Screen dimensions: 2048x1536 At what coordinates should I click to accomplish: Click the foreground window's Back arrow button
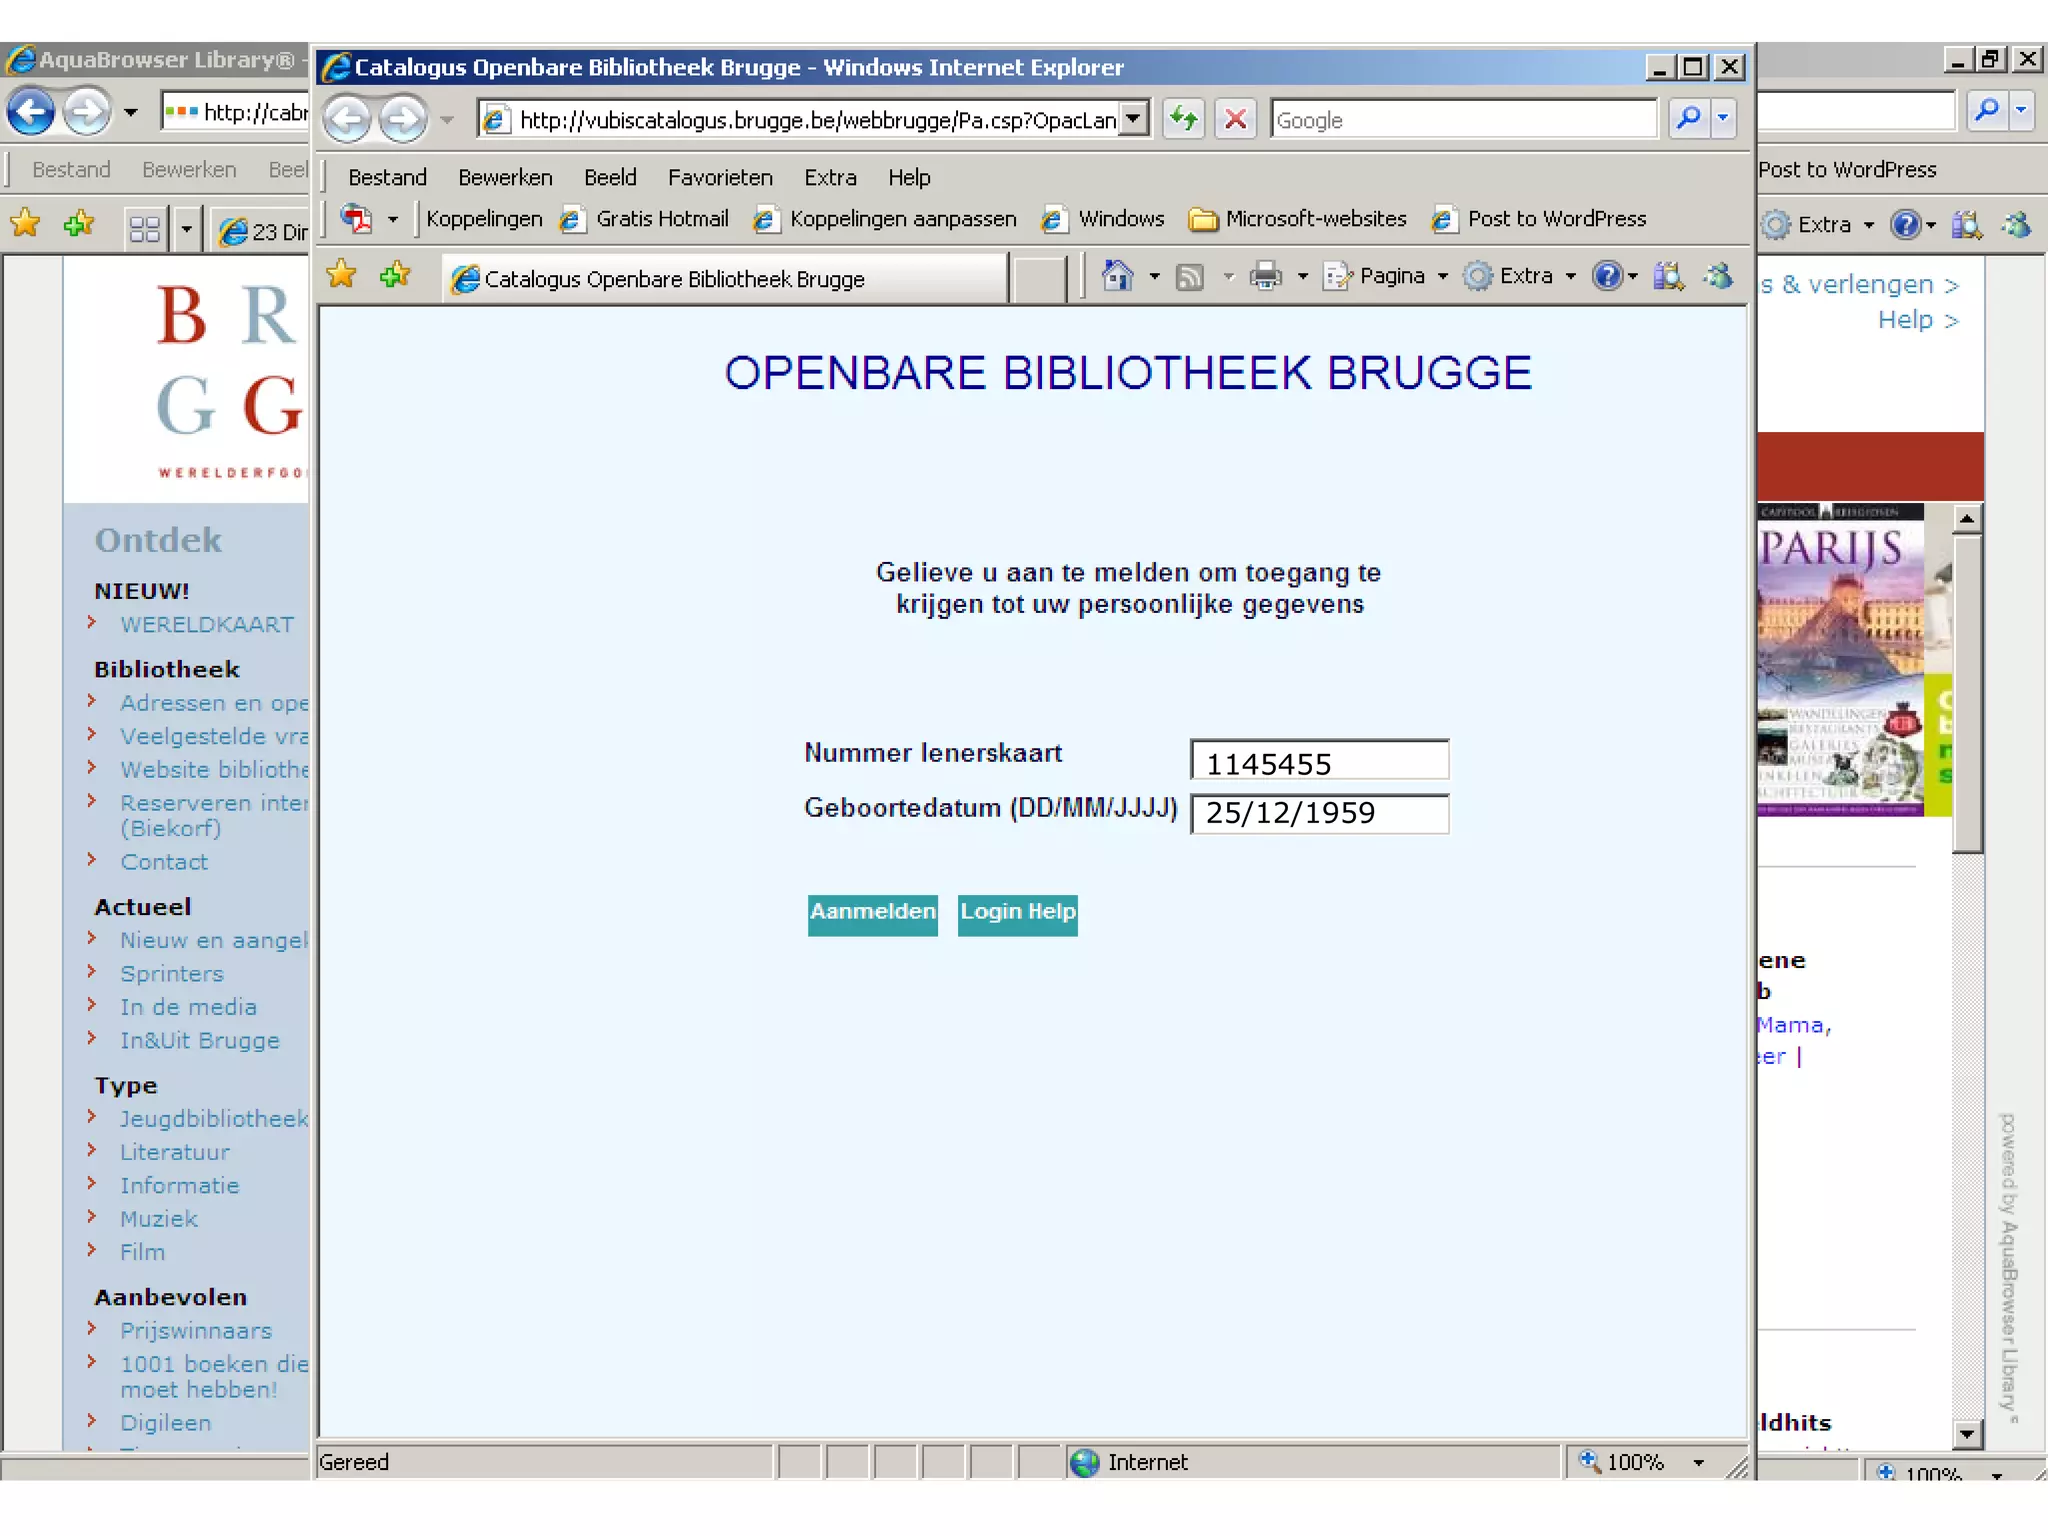click(x=348, y=120)
